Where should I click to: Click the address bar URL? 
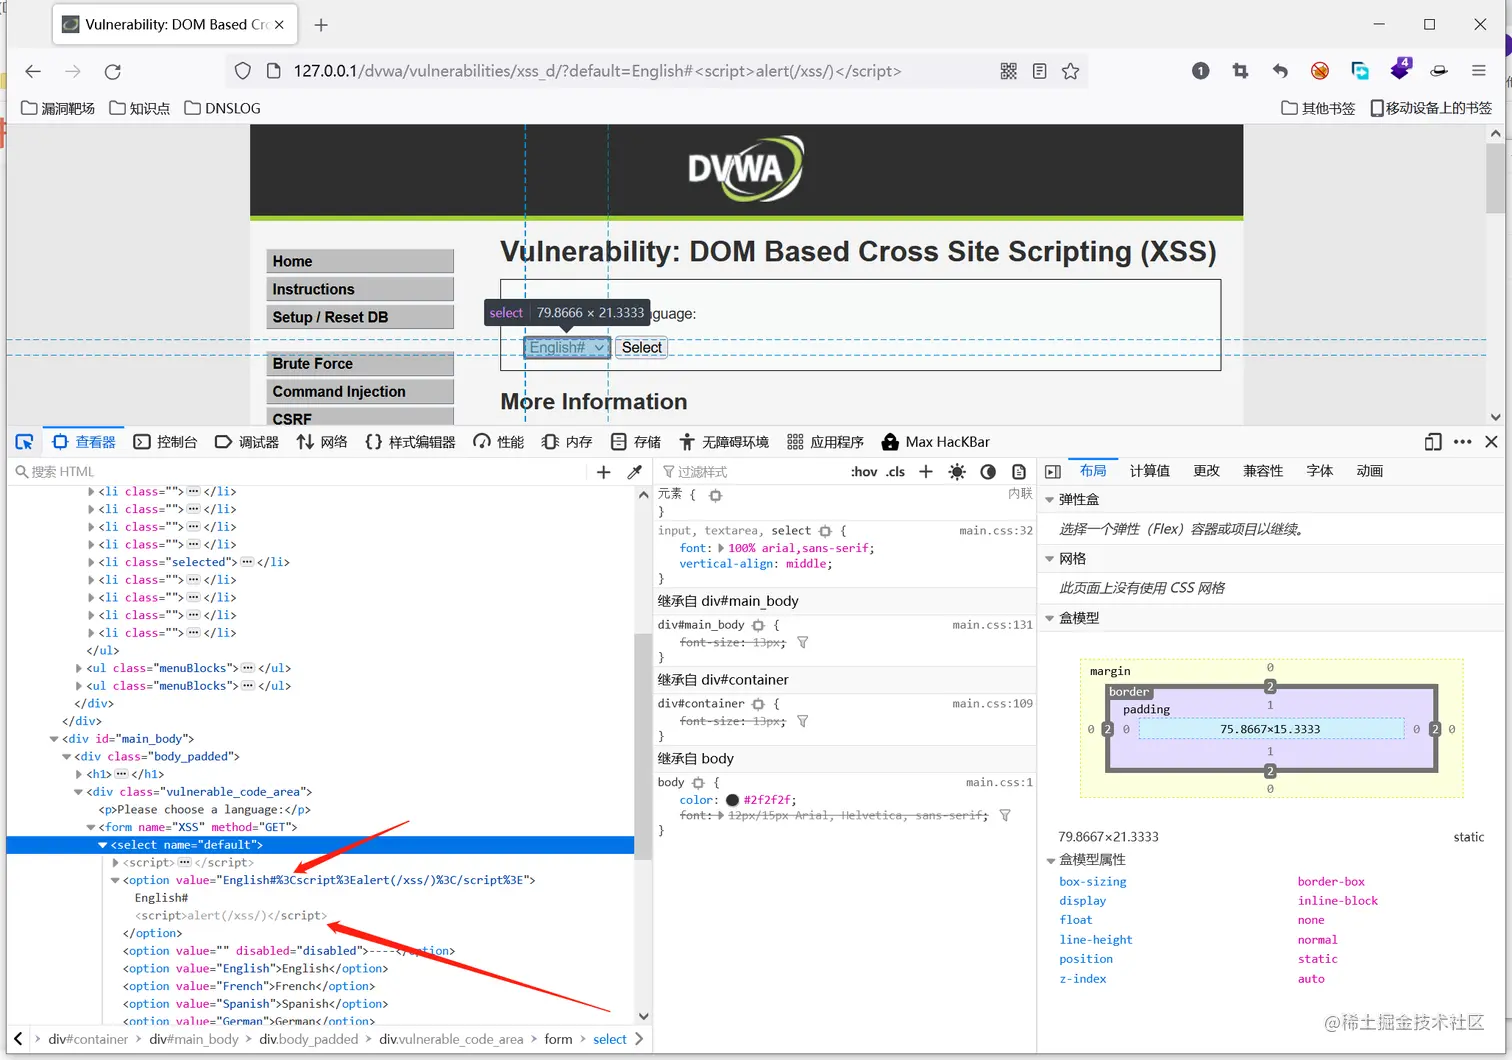coord(597,71)
